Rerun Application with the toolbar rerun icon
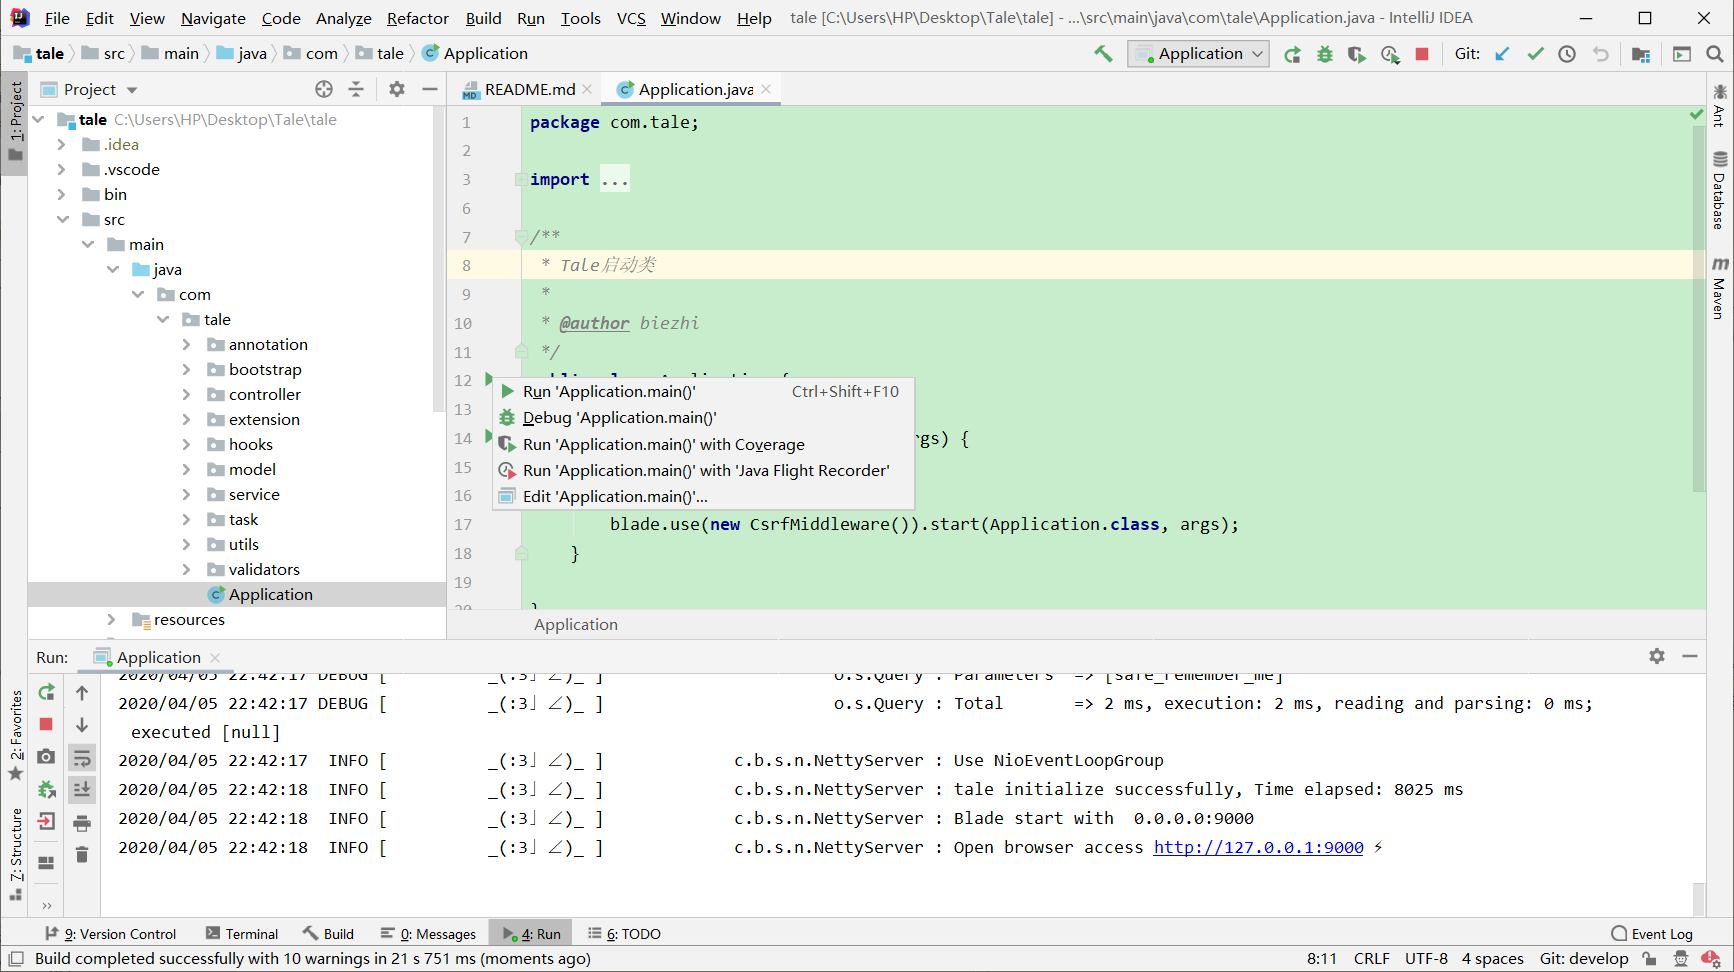 pos(1292,54)
